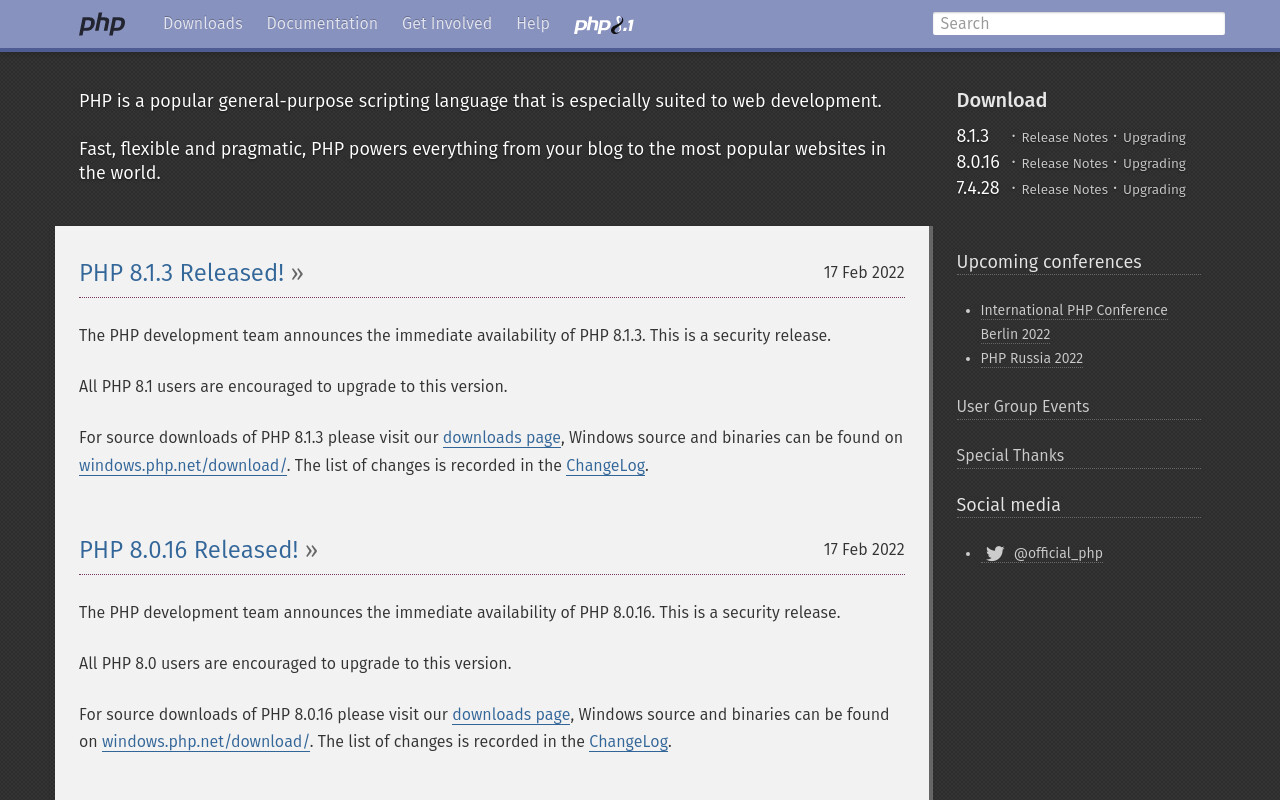
Task: Click 'All PHP 8.1 users are encouraged' text
Action: 293,387
